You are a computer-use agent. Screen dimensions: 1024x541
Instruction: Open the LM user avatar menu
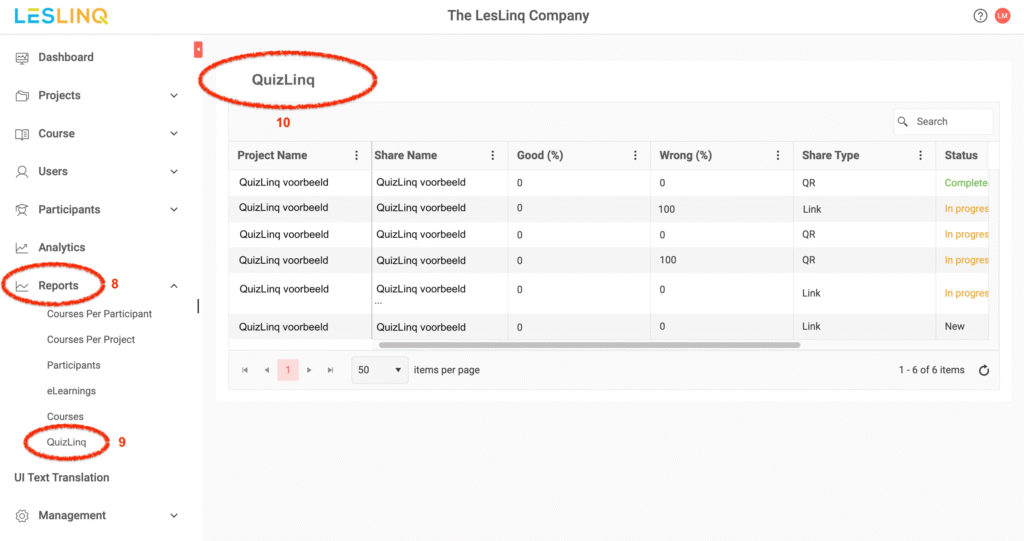[x=1002, y=16]
